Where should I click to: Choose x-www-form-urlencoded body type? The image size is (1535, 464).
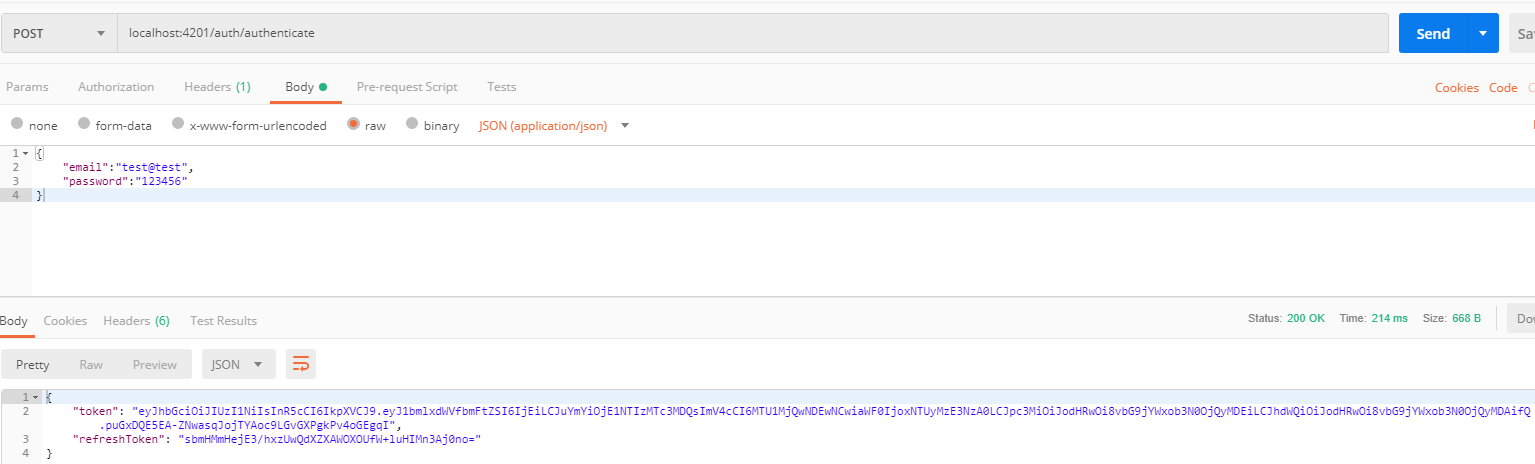pyautogui.click(x=249, y=126)
